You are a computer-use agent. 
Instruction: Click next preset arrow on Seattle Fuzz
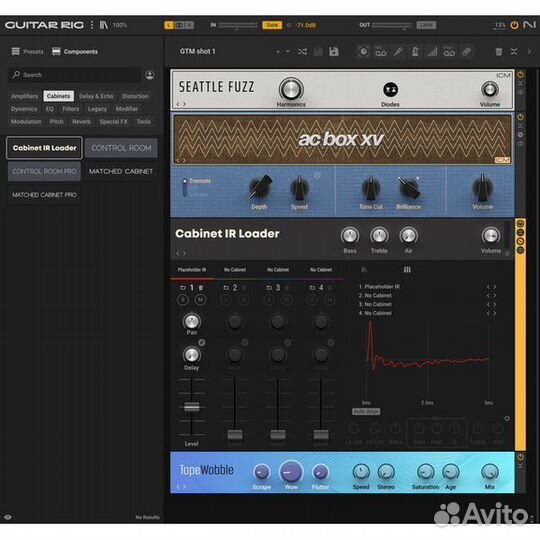point(185,104)
